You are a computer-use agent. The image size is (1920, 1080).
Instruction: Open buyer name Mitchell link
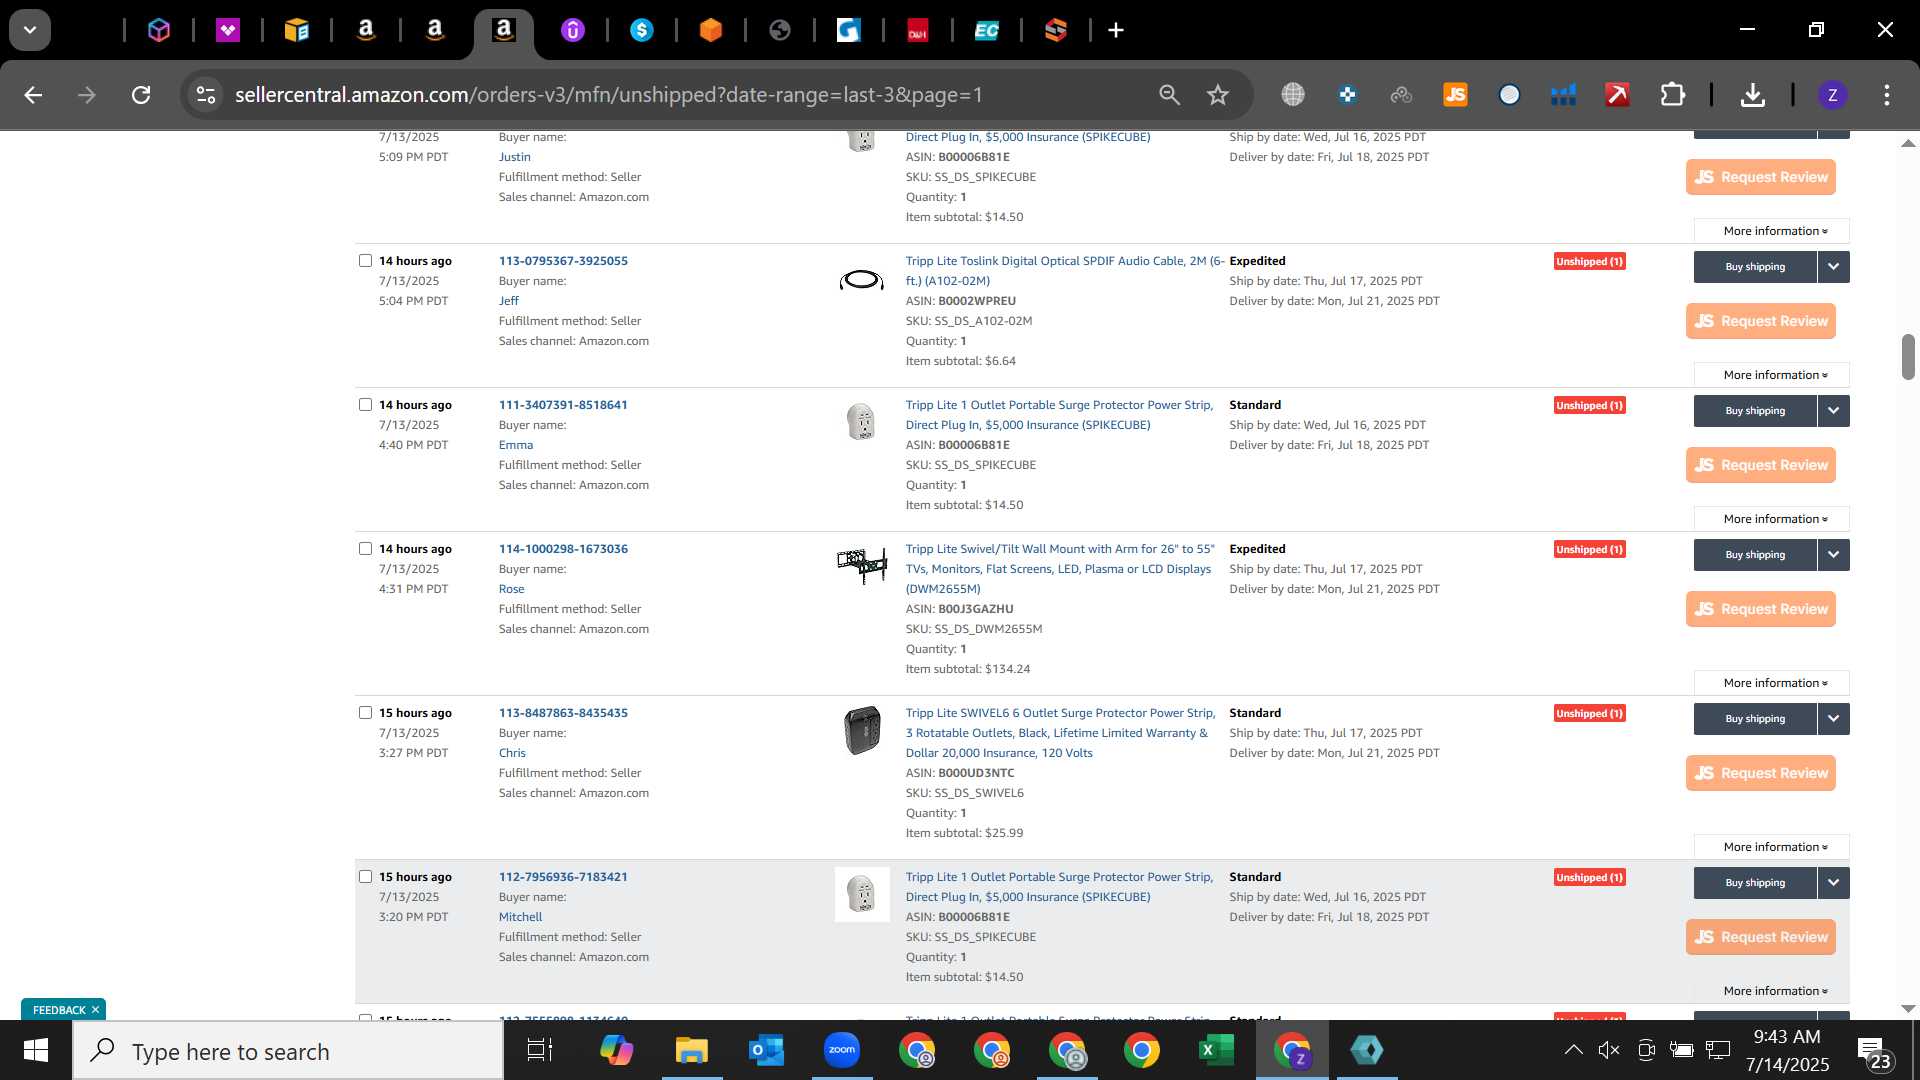[x=520, y=917]
